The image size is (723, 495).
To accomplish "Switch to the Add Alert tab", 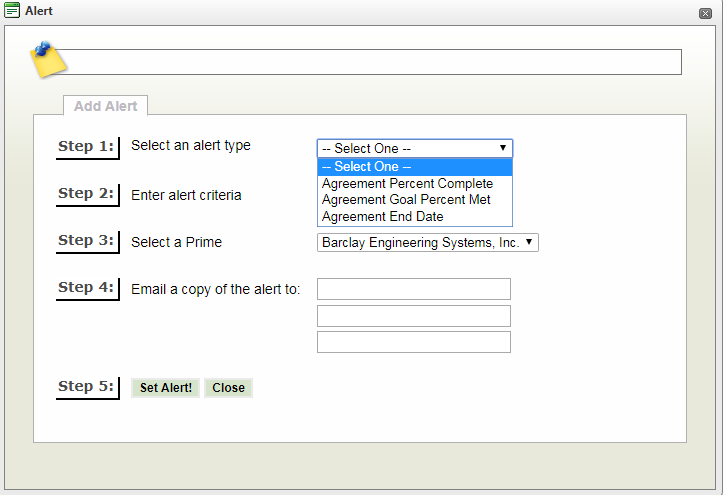I will pos(106,106).
